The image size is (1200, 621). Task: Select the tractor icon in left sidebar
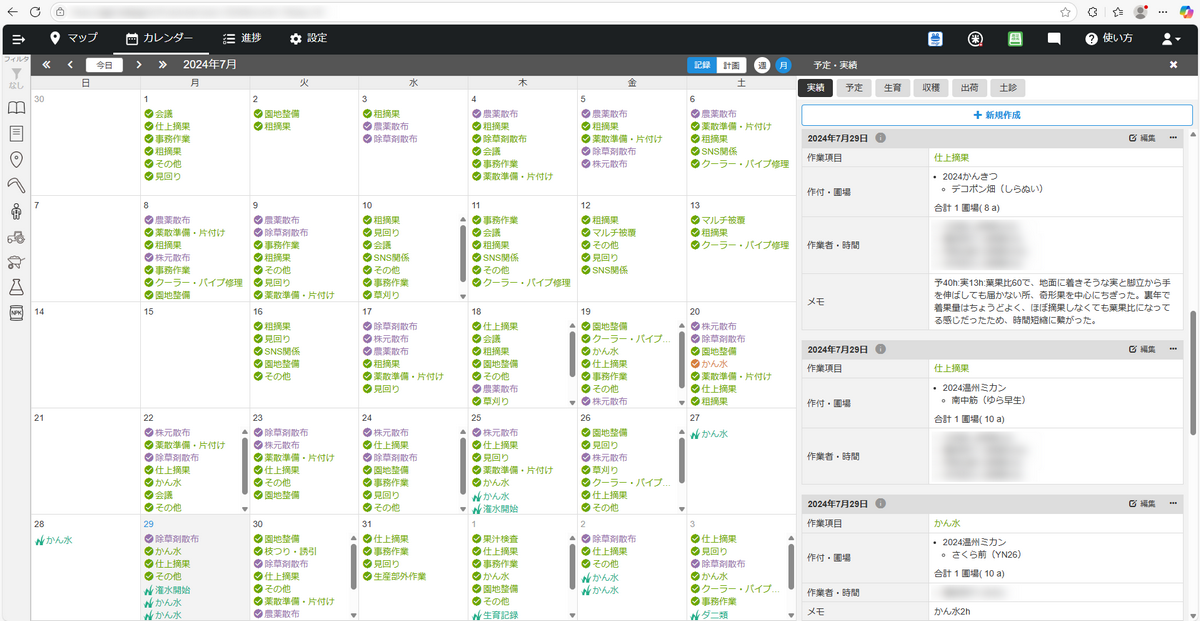(x=16, y=237)
